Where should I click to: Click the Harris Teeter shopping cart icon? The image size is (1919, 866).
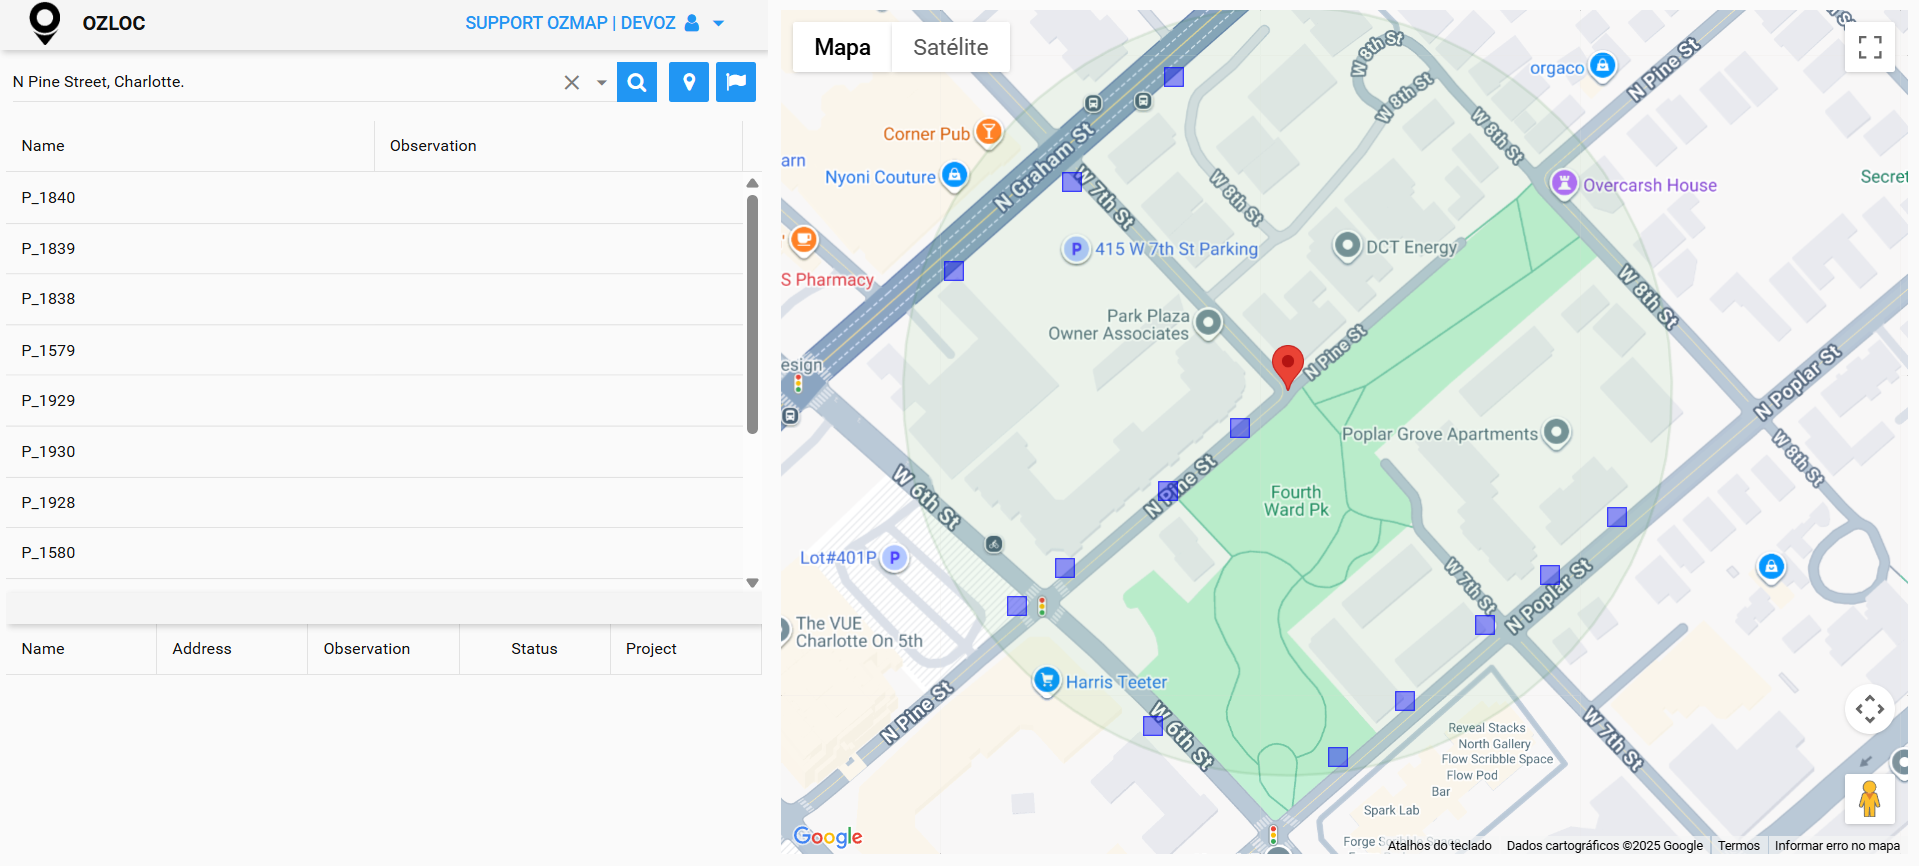[1046, 680]
